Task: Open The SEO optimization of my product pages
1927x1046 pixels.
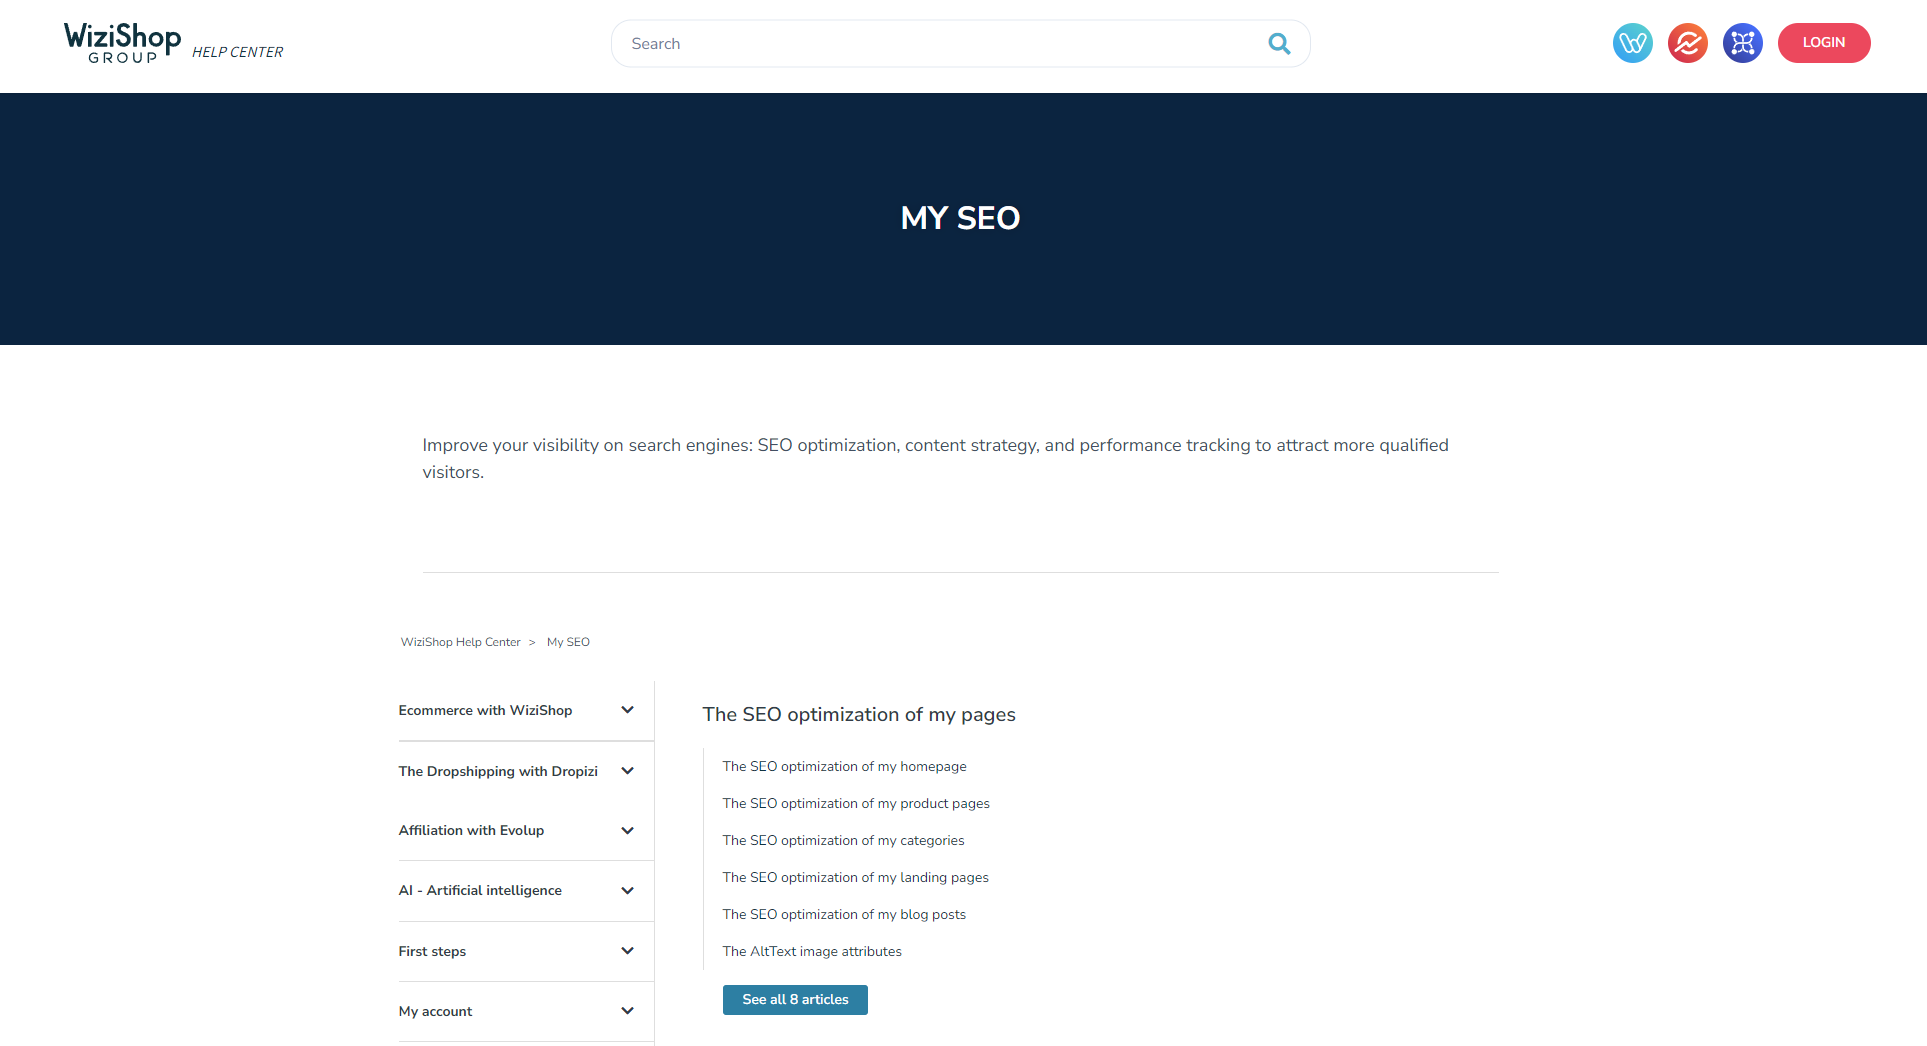Action: point(855,804)
